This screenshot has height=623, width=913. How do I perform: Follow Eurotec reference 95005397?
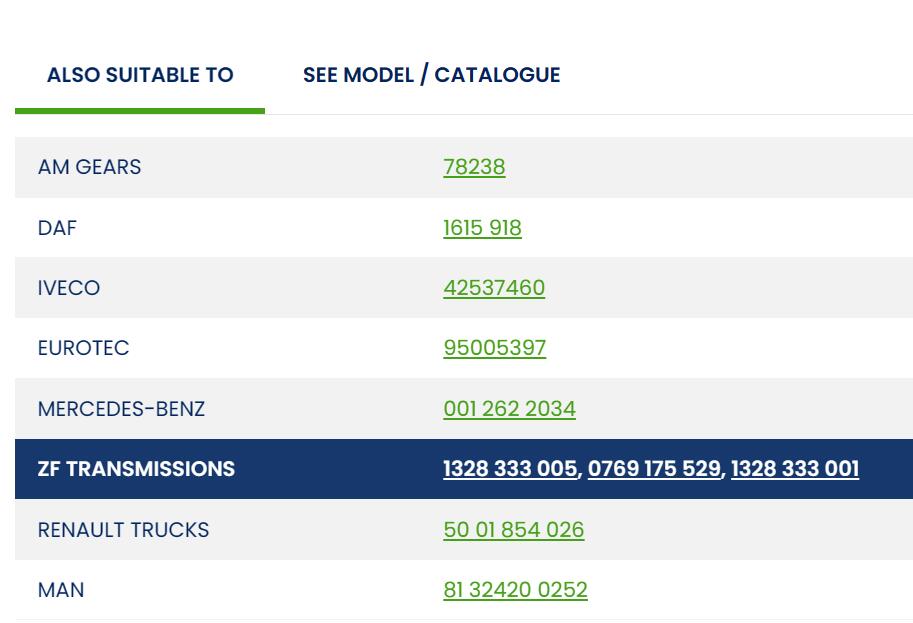tap(494, 348)
